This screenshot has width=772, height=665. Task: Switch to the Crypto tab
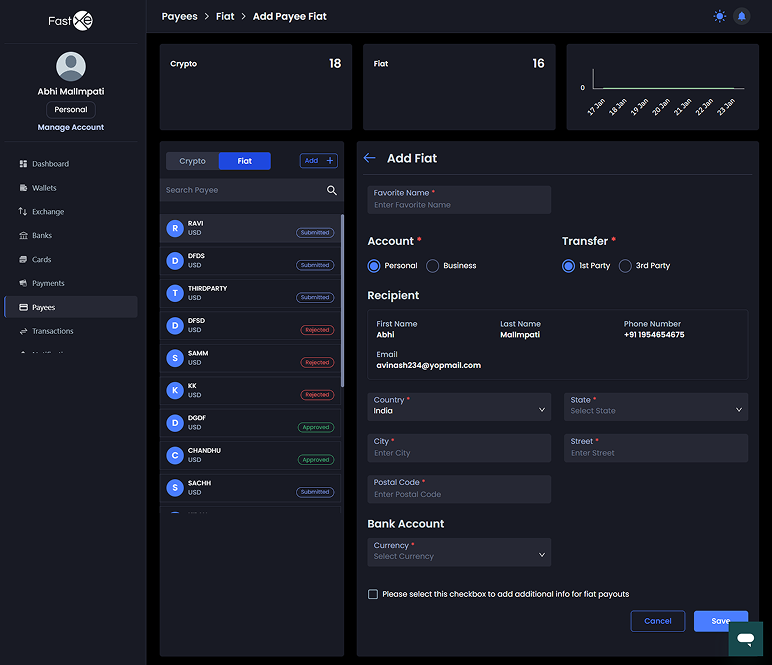point(192,161)
